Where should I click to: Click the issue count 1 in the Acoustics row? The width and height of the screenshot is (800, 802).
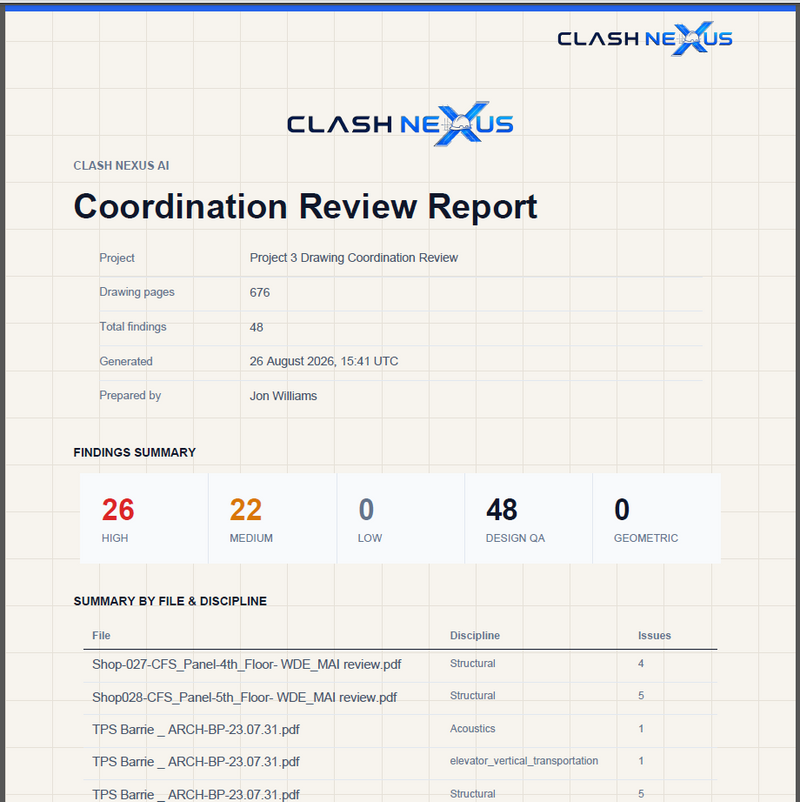(x=641, y=728)
